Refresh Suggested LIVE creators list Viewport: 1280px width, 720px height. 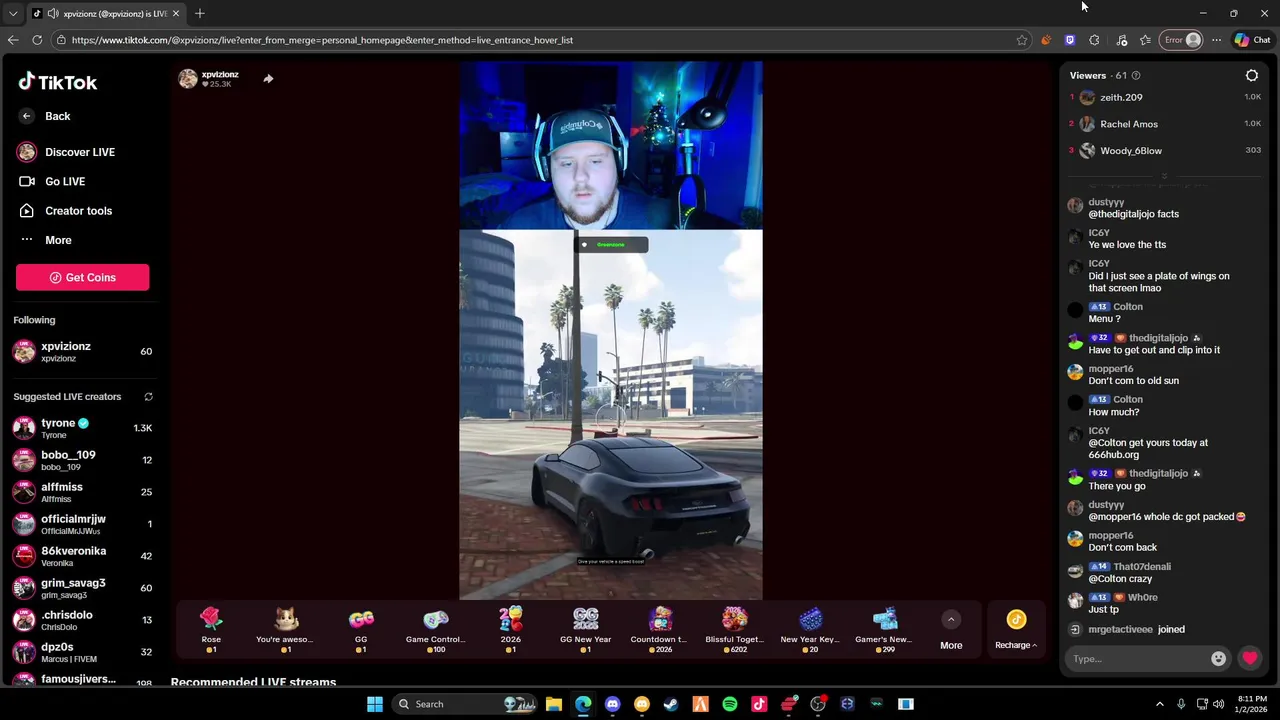click(x=148, y=397)
